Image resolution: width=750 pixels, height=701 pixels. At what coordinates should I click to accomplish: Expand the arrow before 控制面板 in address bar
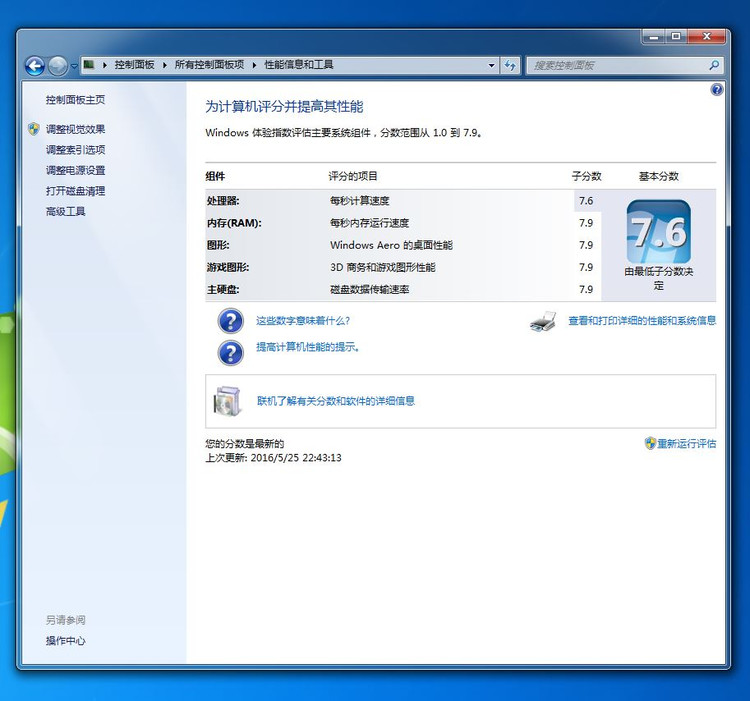[x=104, y=65]
